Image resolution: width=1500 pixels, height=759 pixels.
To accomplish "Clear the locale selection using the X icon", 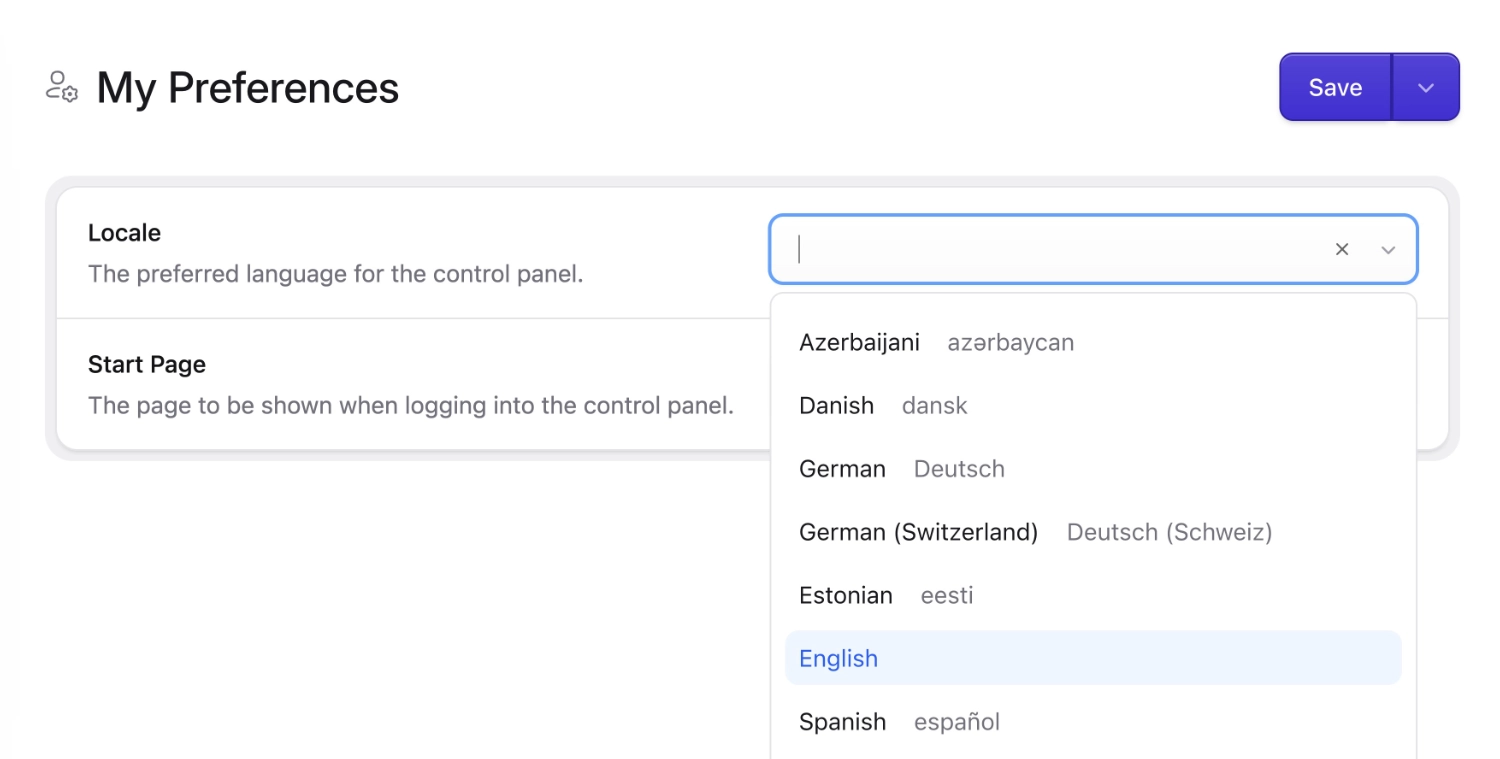I will tap(1341, 249).
